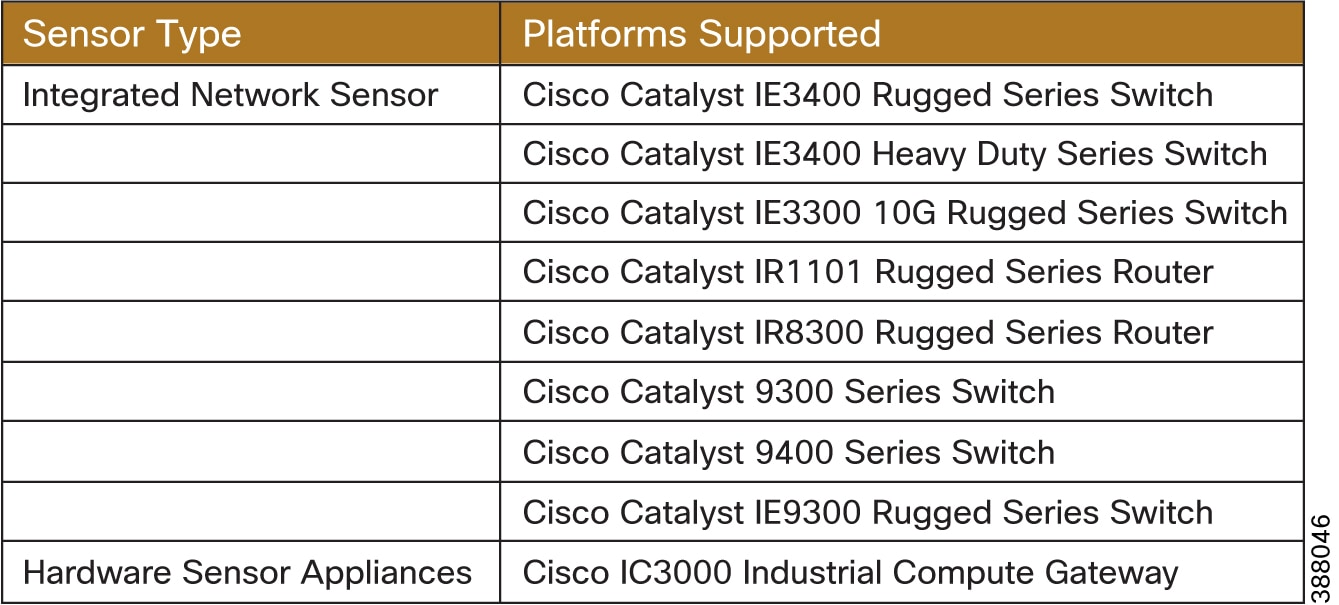Click empty Sensor Type cell beside IE3400 Heavy Duty
This screenshot has width=1339, height=605.
tap(250, 154)
